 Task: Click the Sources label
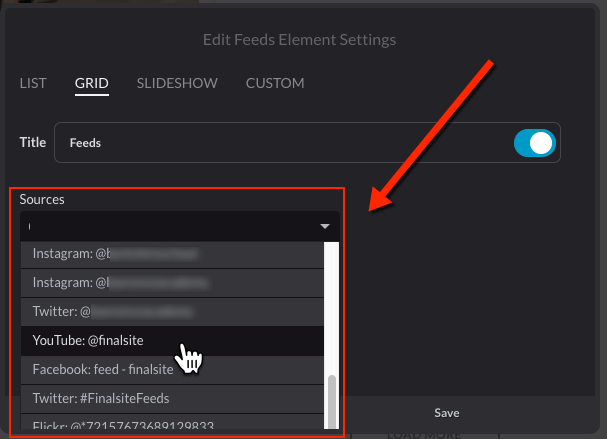tap(42, 199)
